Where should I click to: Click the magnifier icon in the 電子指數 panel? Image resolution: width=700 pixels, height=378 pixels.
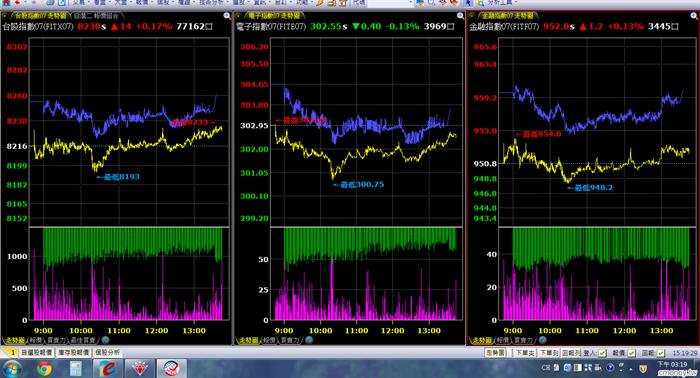[461, 16]
